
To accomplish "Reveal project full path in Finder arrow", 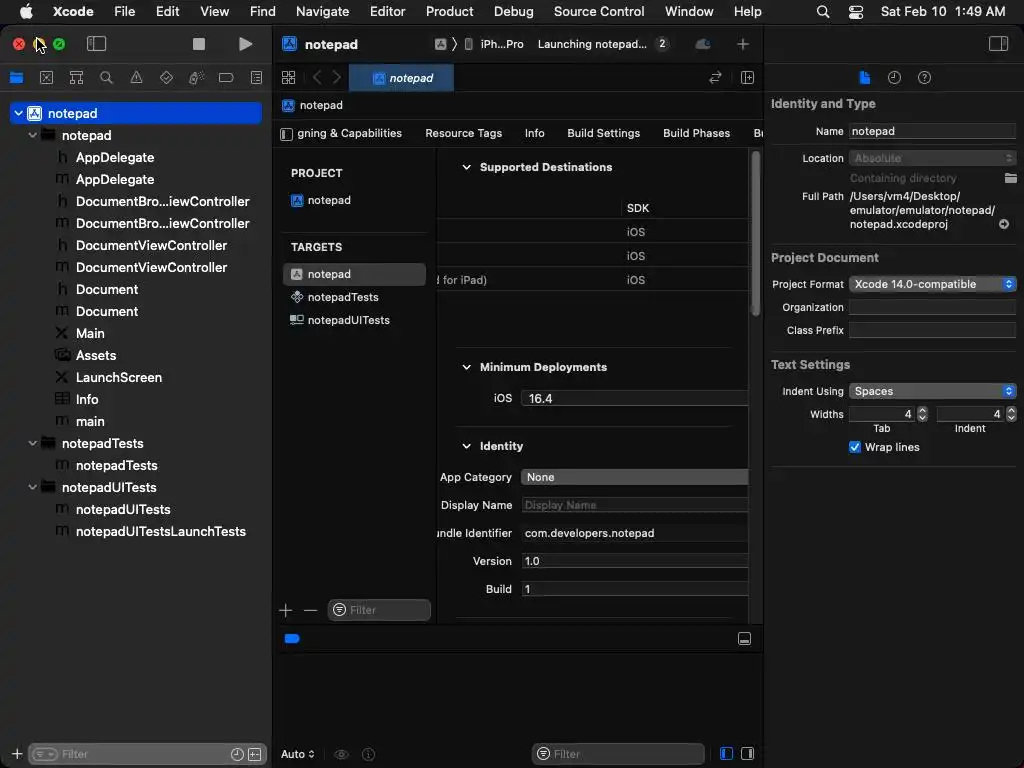I will coord(1004,224).
